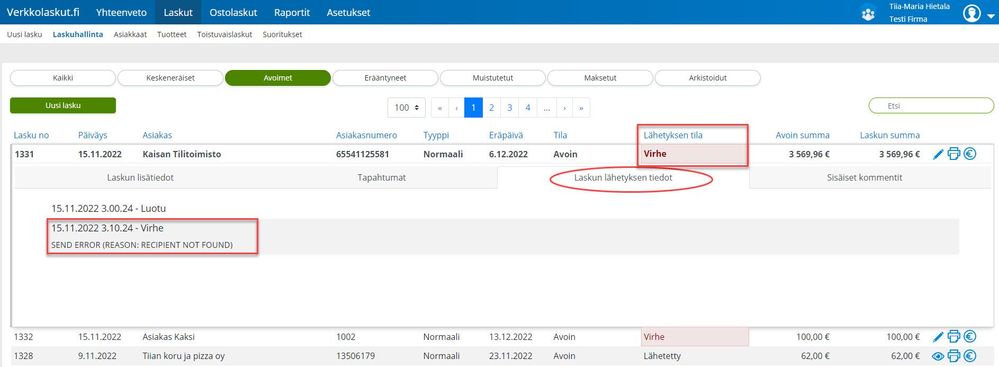Print invoice 1328 via printer icon
Screen dimensions: 999x367
(x=954, y=356)
